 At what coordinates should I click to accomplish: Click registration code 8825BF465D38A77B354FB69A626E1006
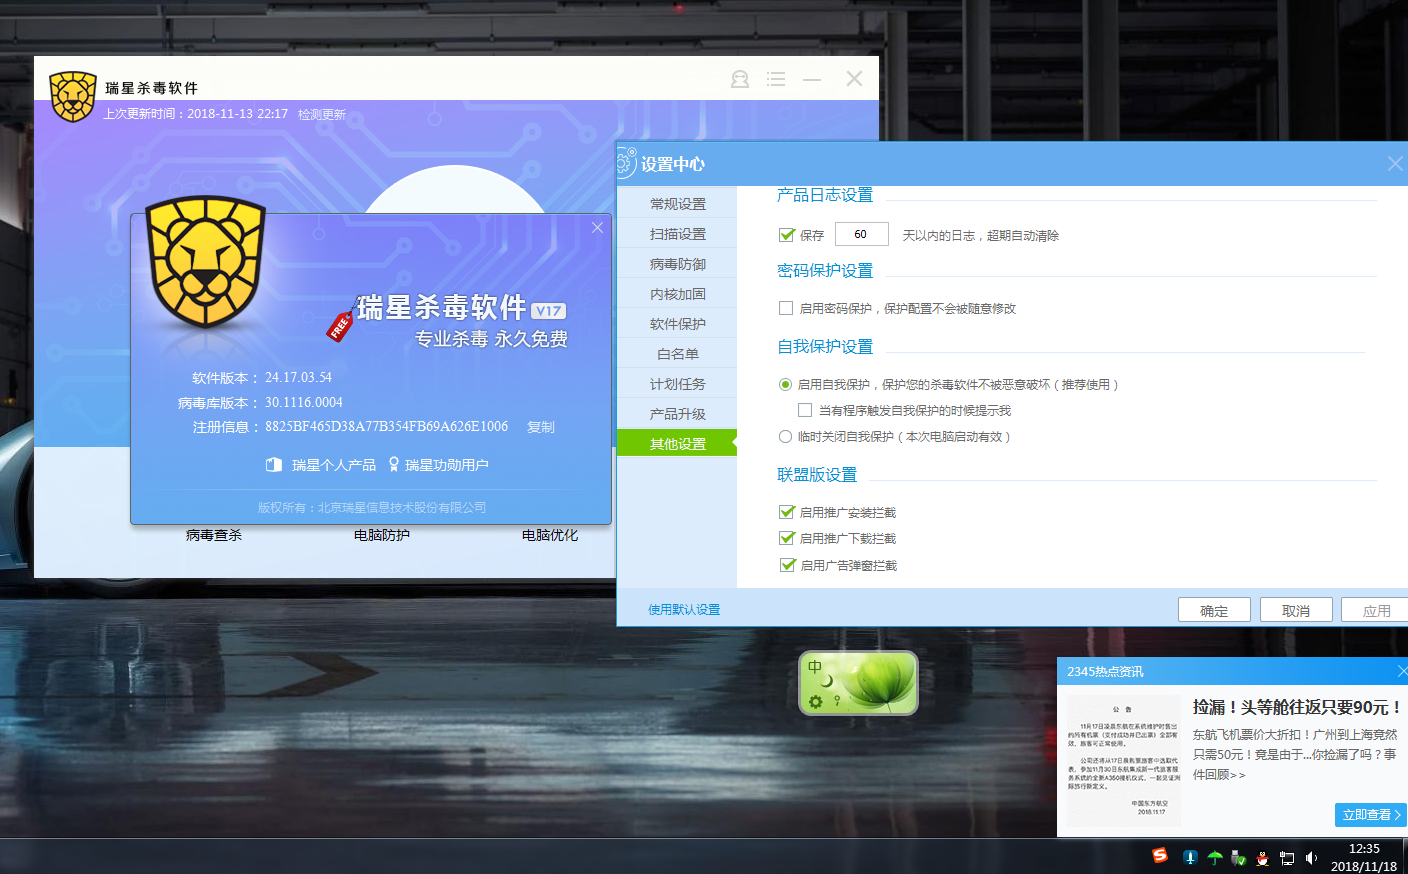[387, 427]
